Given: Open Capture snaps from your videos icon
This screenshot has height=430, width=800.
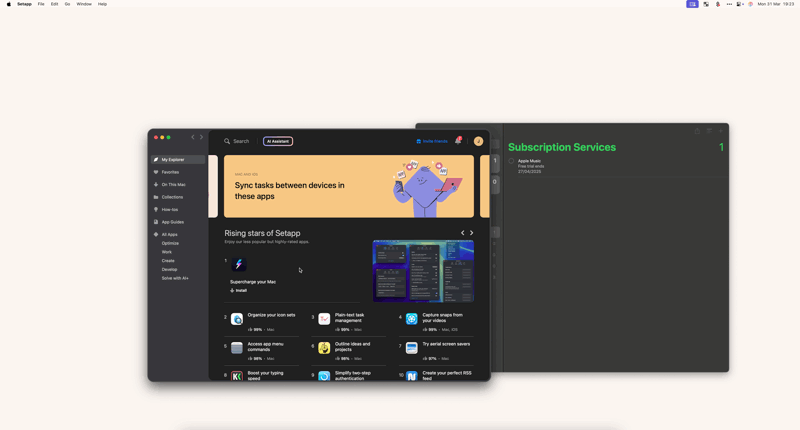Looking at the screenshot, I should pyautogui.click(x=412, y=319).
